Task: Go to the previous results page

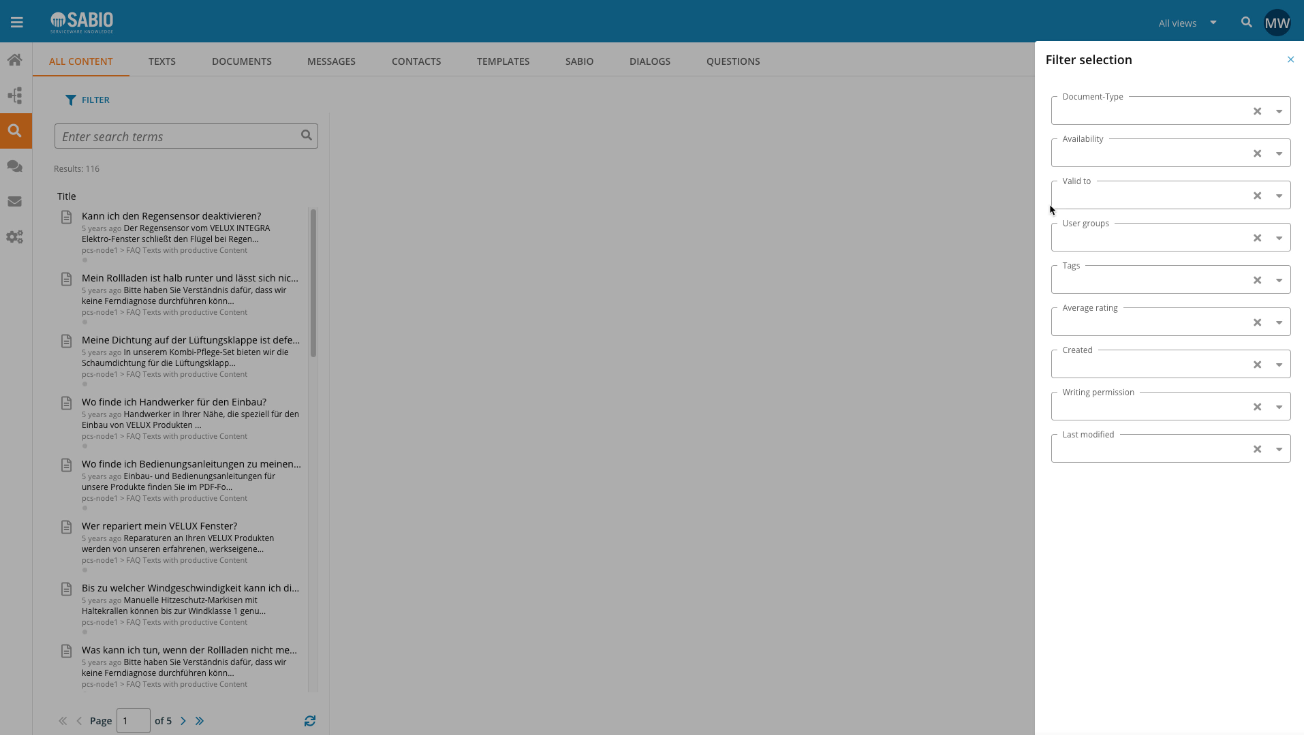Action: click(79, 720)
